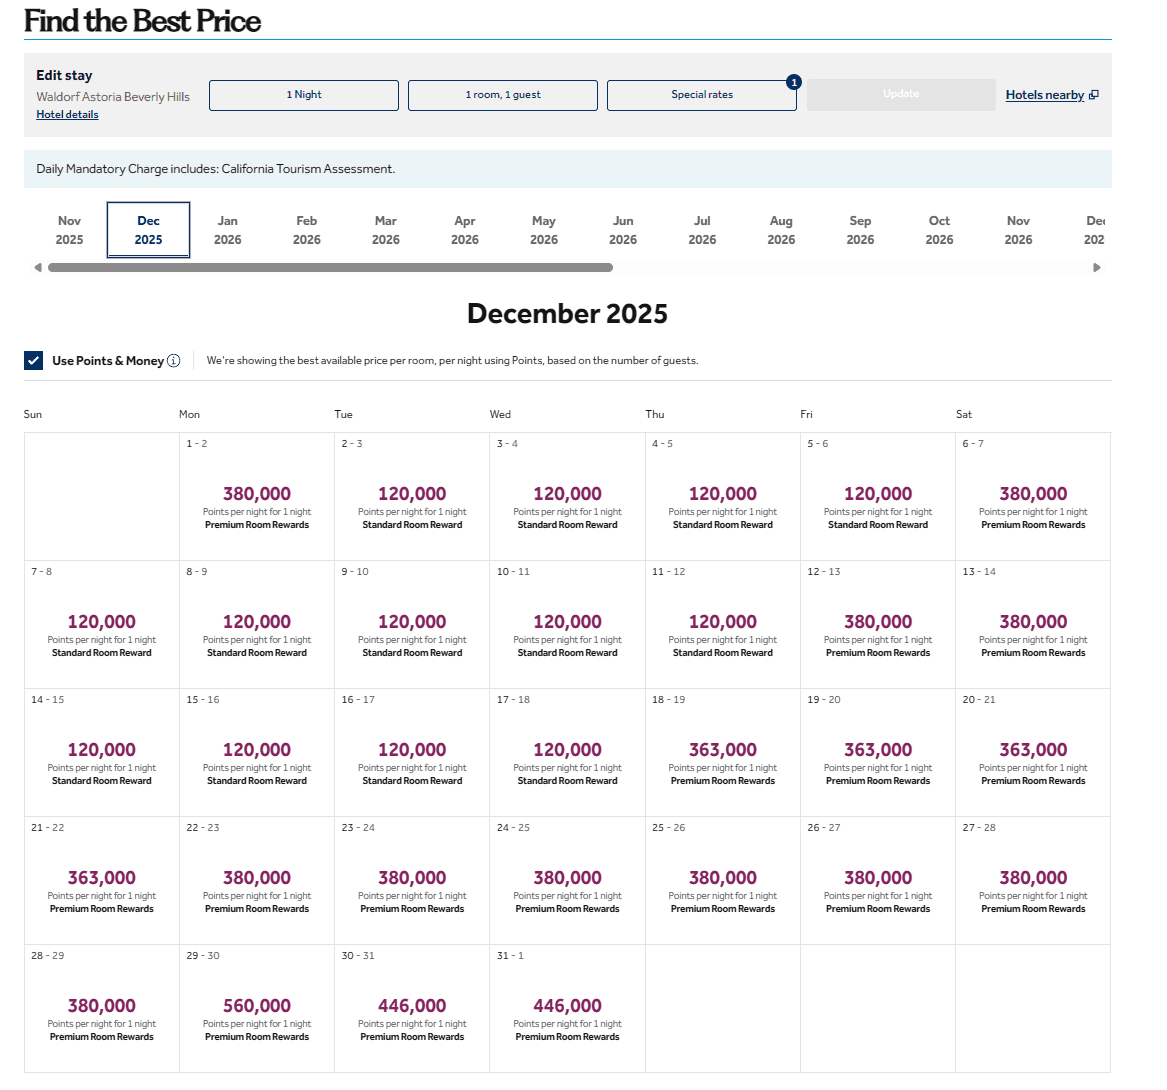Expand the Special rates options

[x=701, y=95]
